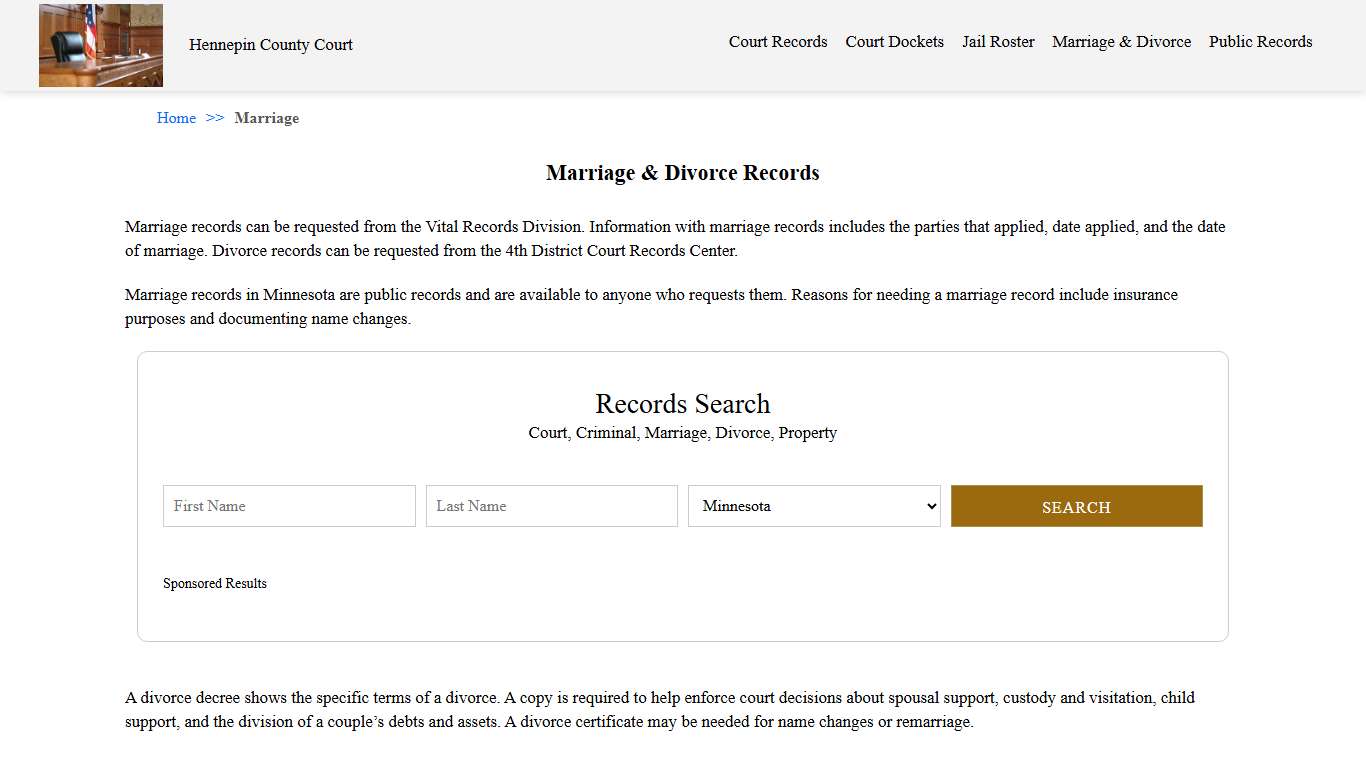Click the Records Search heading

(x=682, y=403)
